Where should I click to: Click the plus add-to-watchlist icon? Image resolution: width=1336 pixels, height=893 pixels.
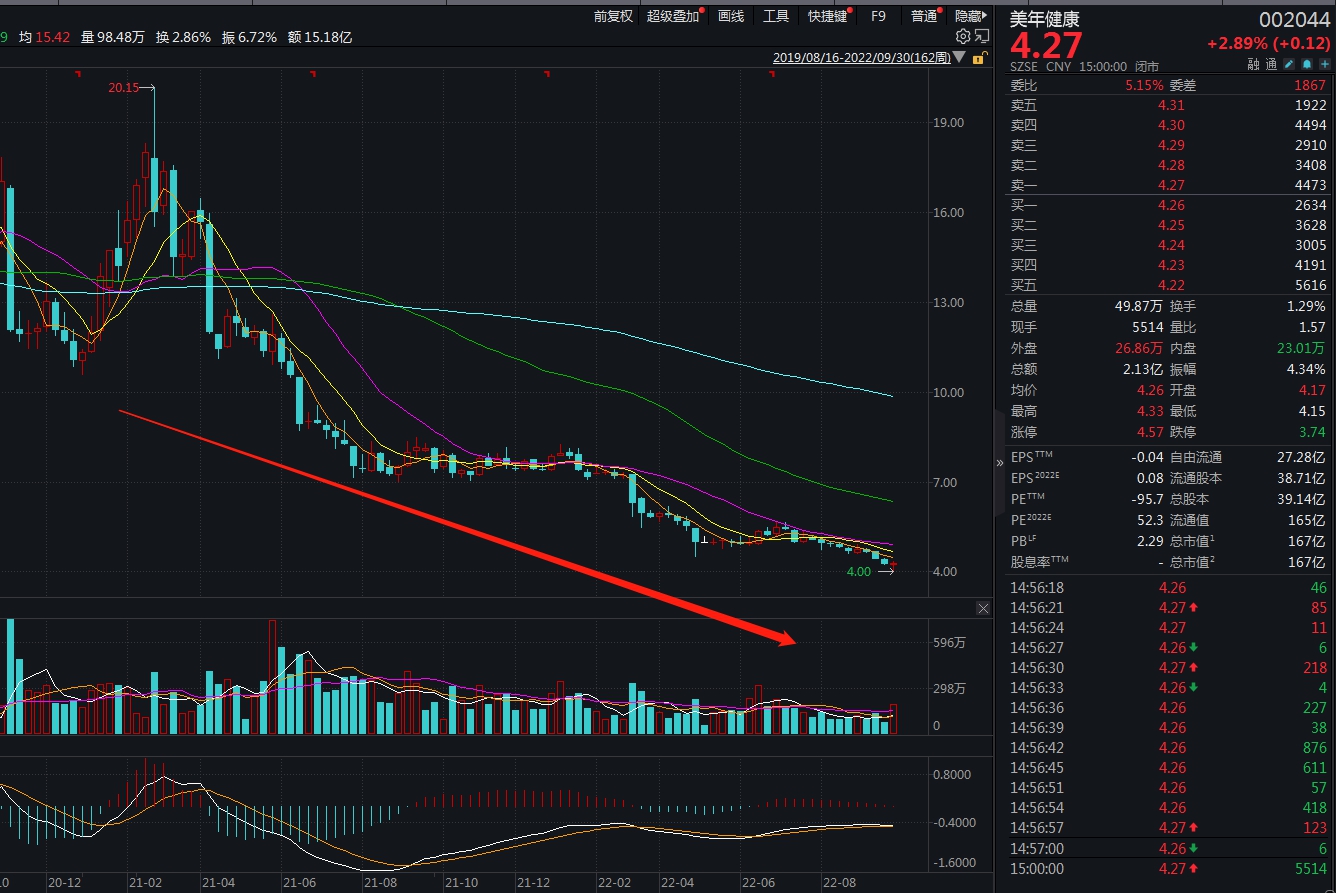[1324, 64]
